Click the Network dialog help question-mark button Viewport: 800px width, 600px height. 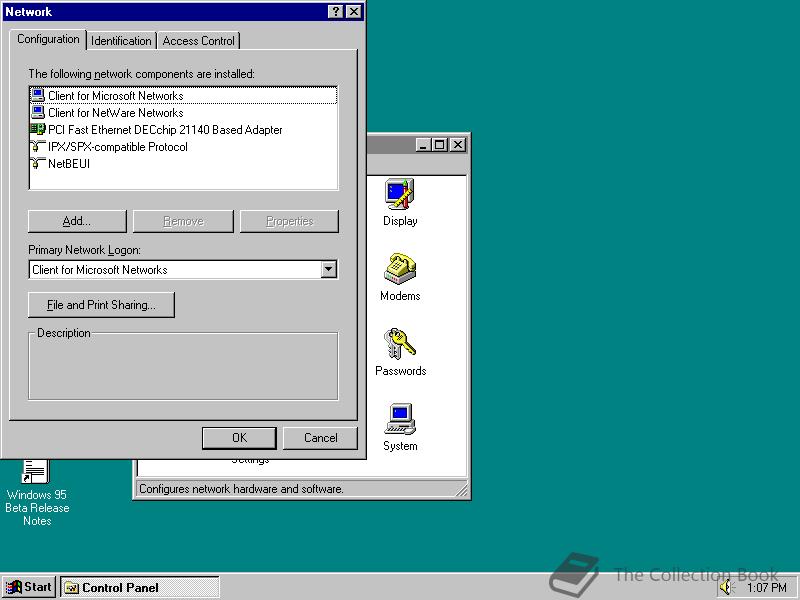pyautogui.click(x=335, y=12)
